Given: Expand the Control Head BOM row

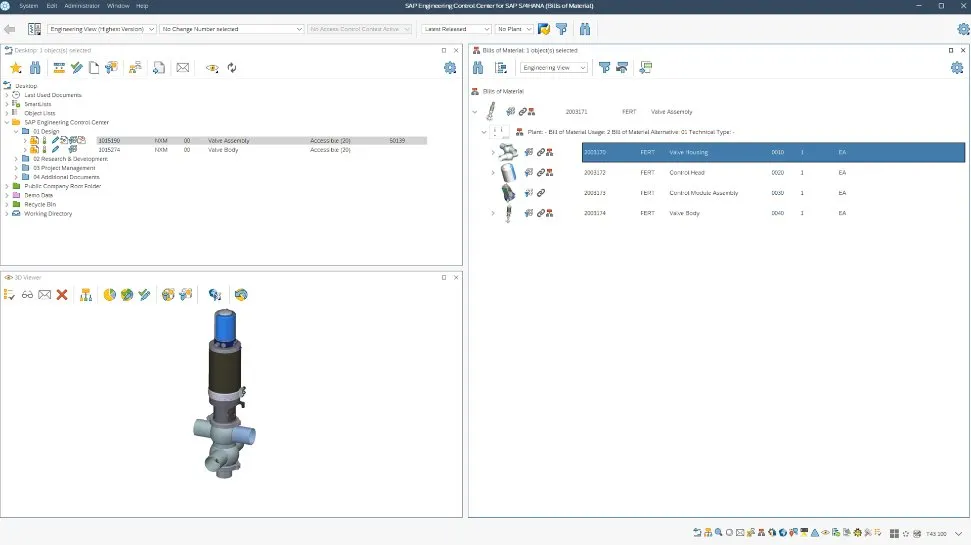Looking at the screenshot, I should (x=493, y=173).
